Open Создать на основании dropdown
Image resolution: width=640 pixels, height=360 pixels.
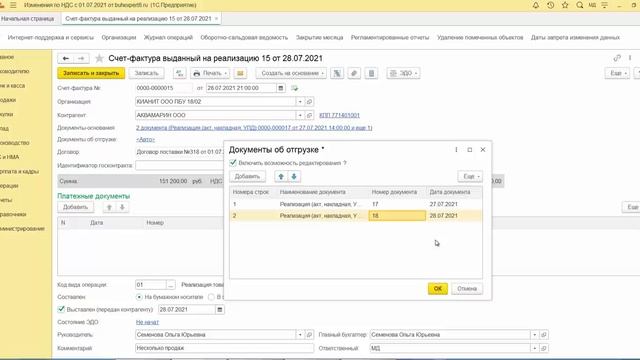tap(291, 73)
